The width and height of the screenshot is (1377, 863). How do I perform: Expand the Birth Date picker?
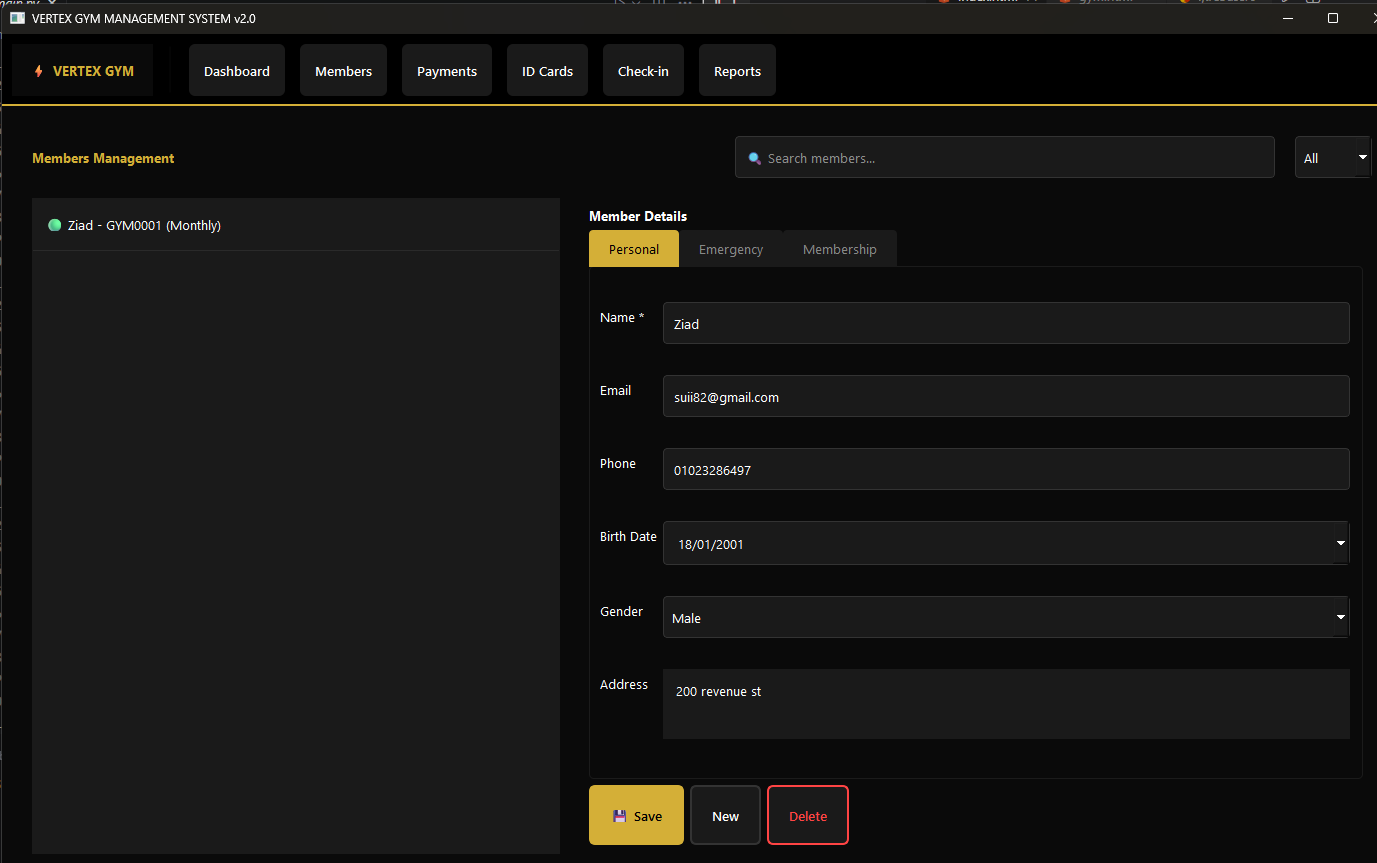pos(1340,543)
